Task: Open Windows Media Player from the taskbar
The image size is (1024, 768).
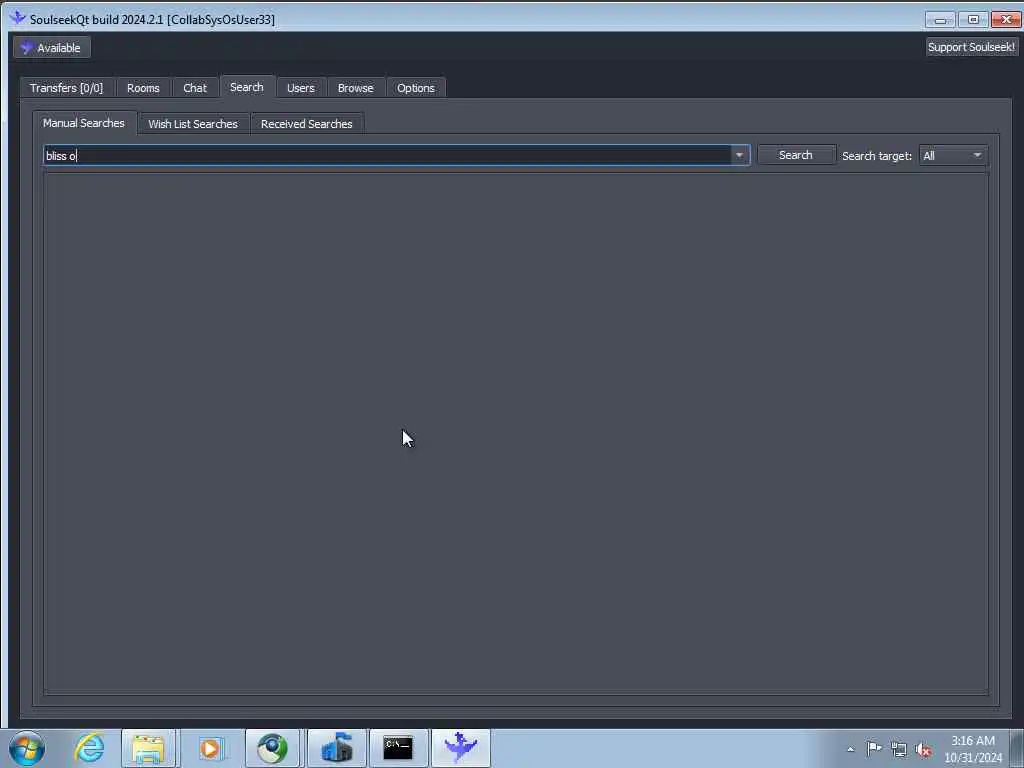Action: tap(210, 748)
